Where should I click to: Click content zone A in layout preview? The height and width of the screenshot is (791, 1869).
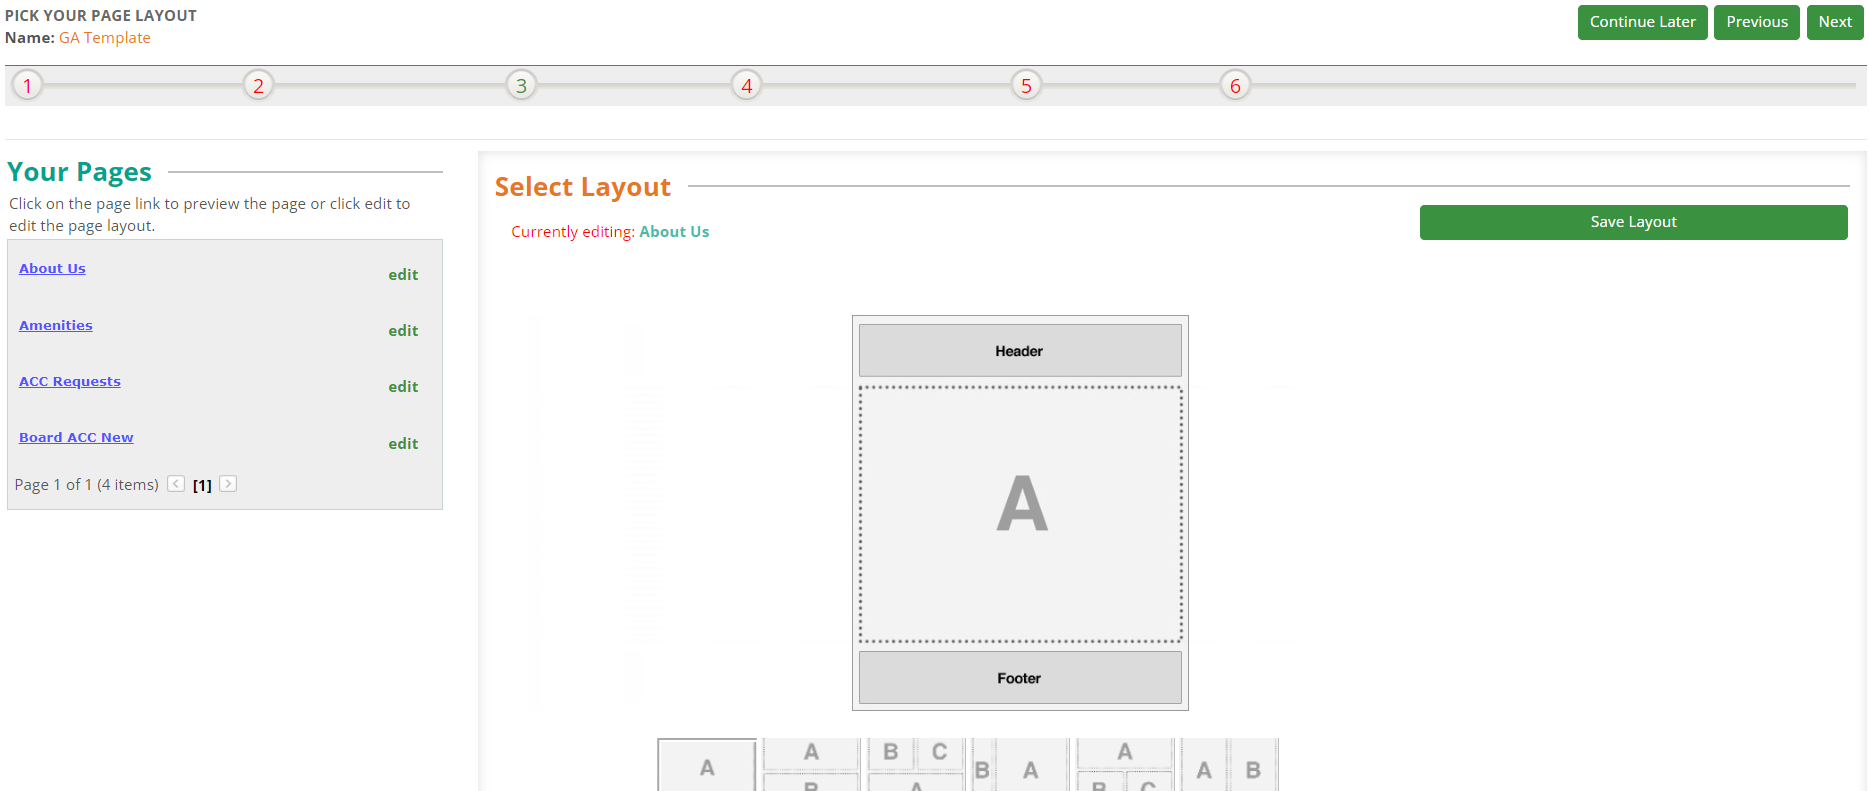1020,514
